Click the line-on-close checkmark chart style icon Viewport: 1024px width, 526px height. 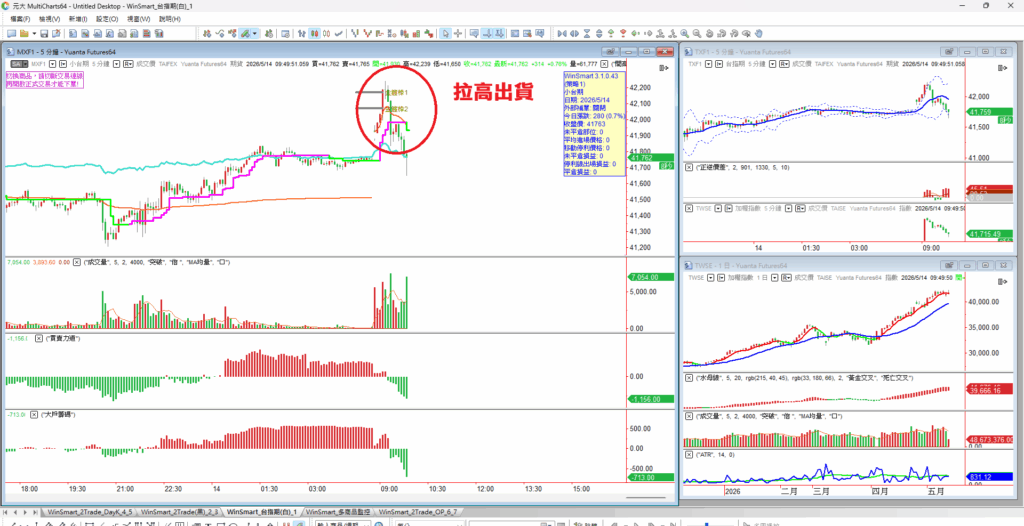(x=339, y=33)
